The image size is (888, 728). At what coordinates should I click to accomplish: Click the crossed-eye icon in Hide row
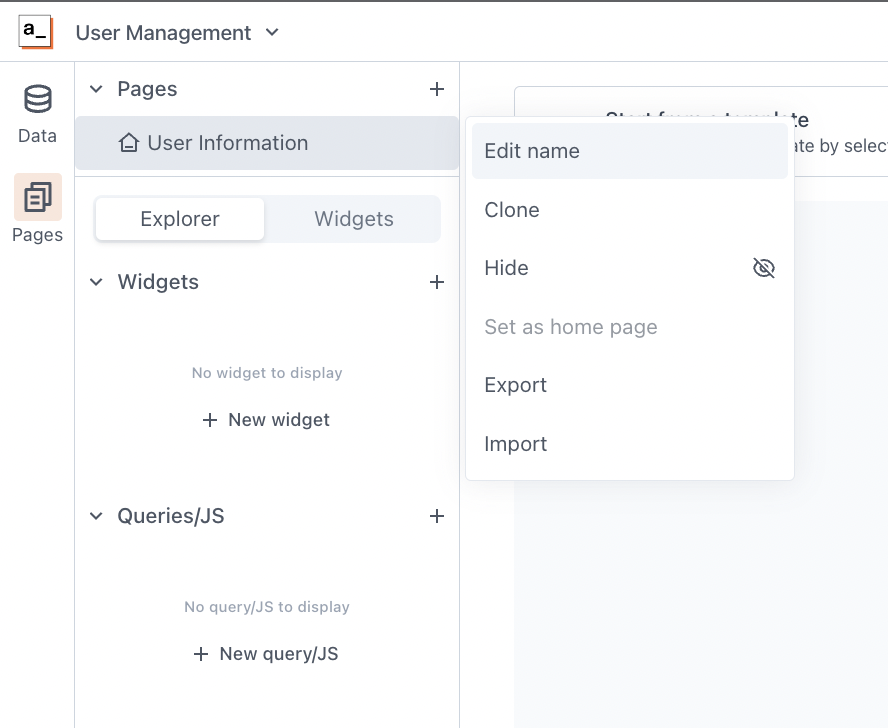coord(763,268)
